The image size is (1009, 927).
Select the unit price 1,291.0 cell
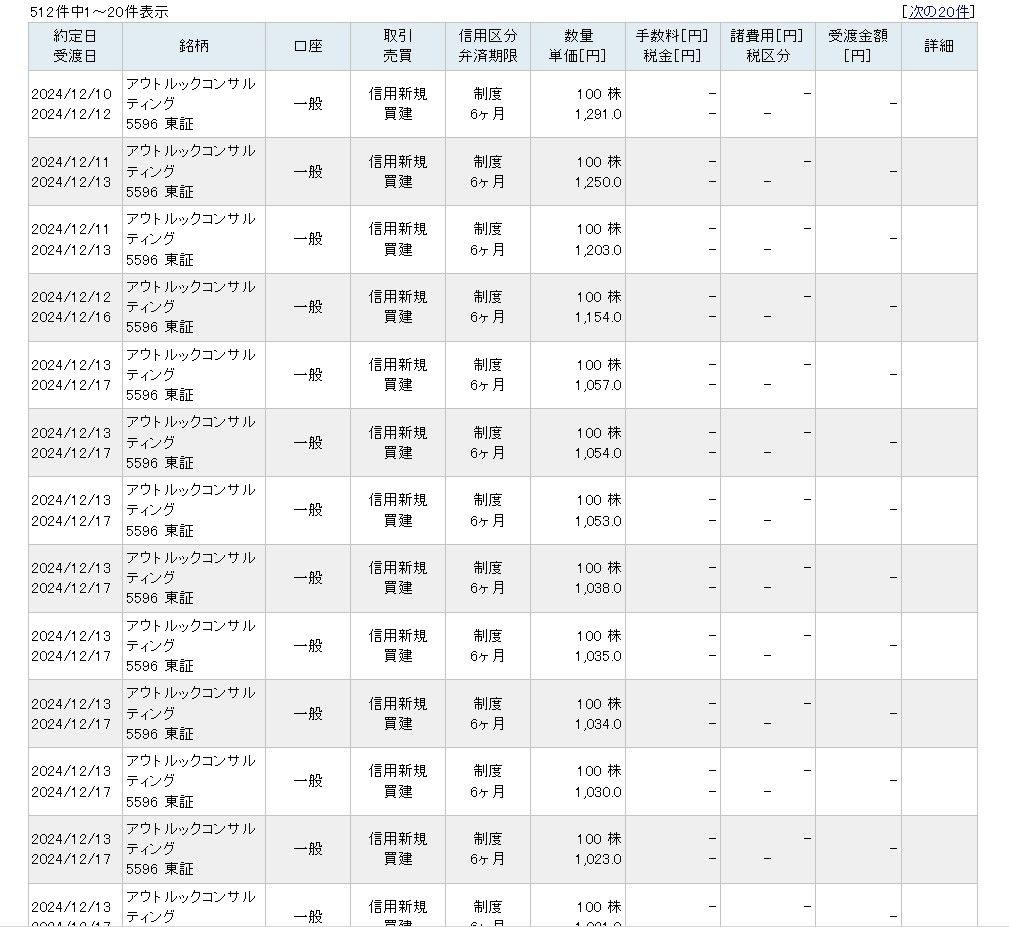tap(598, 114)
